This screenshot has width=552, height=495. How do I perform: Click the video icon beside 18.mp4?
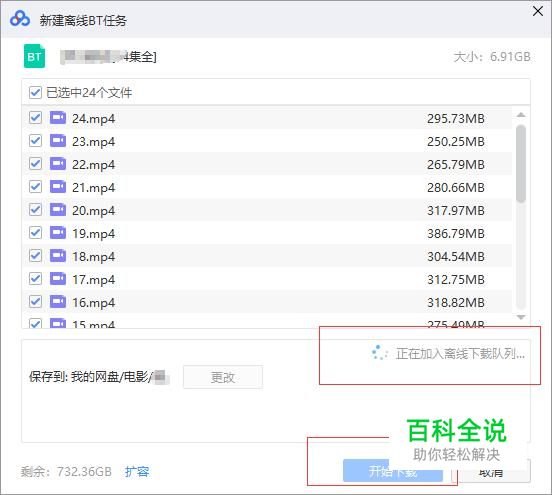point(58,256)
